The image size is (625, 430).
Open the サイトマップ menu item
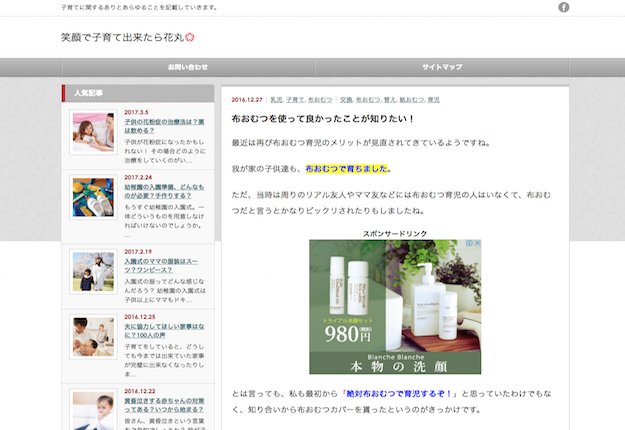pos(442,67)
